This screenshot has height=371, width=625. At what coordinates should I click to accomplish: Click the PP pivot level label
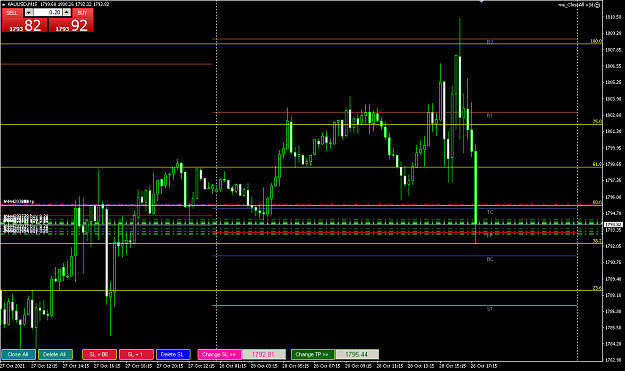coord(490,236)
